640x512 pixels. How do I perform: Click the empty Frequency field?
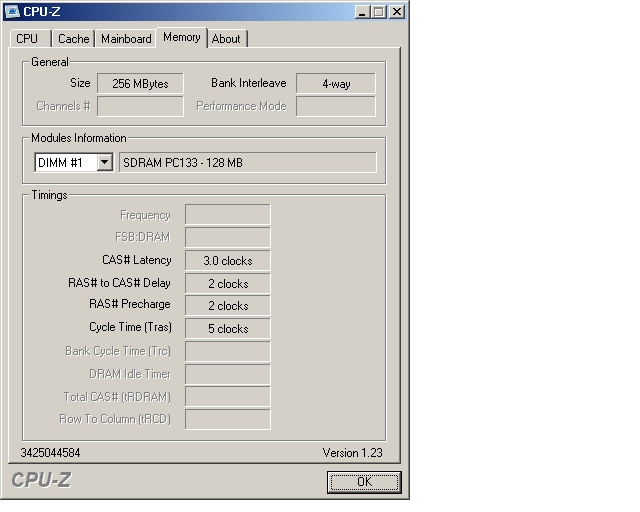tap(228, 215)
